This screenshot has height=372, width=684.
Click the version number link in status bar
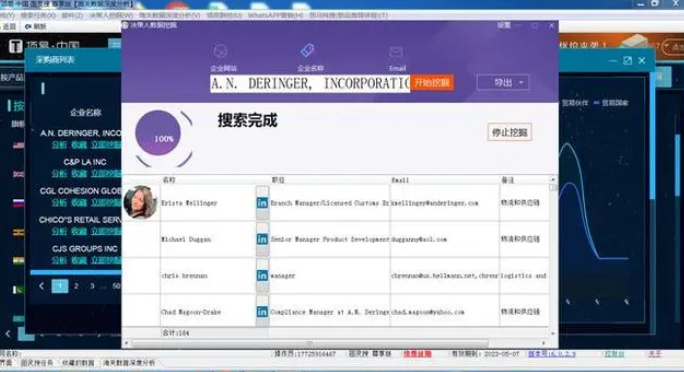click(x=551, y=354)
